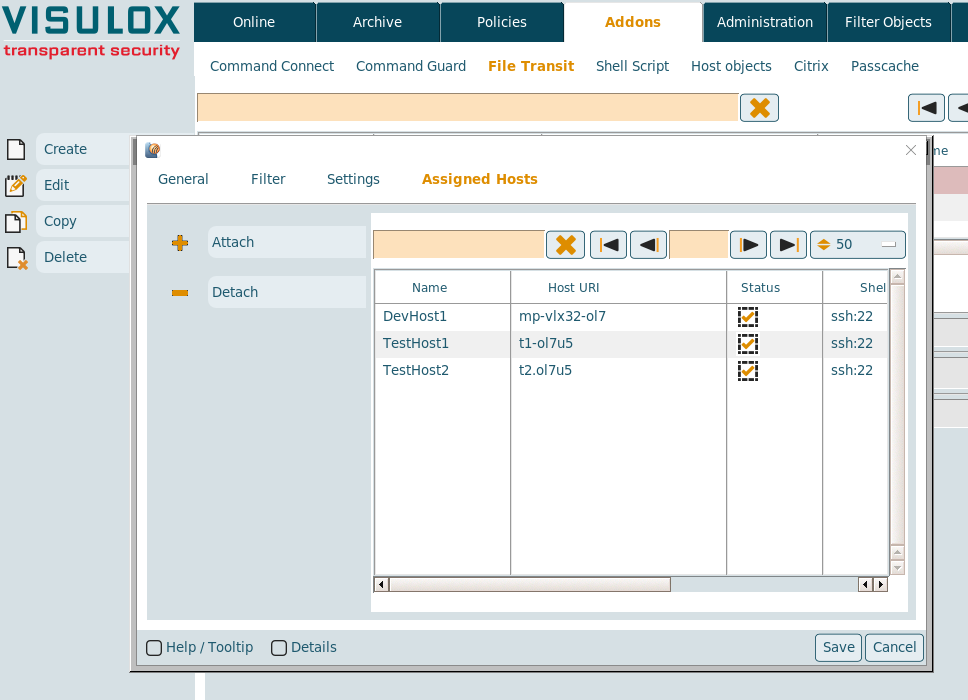Click the orange minus Detach icon
This screenshot has height=700, width=968.
(x=180, y=293)
